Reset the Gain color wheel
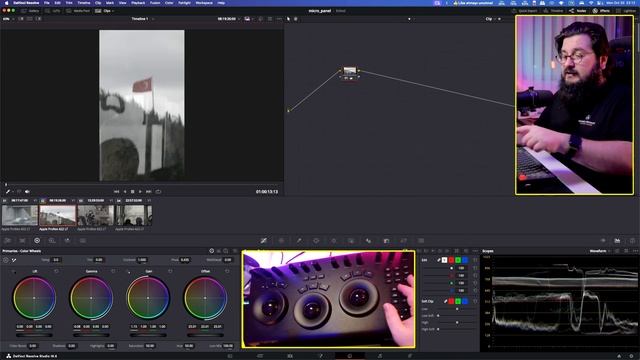The image size is (640, 360). coord(170,271)
